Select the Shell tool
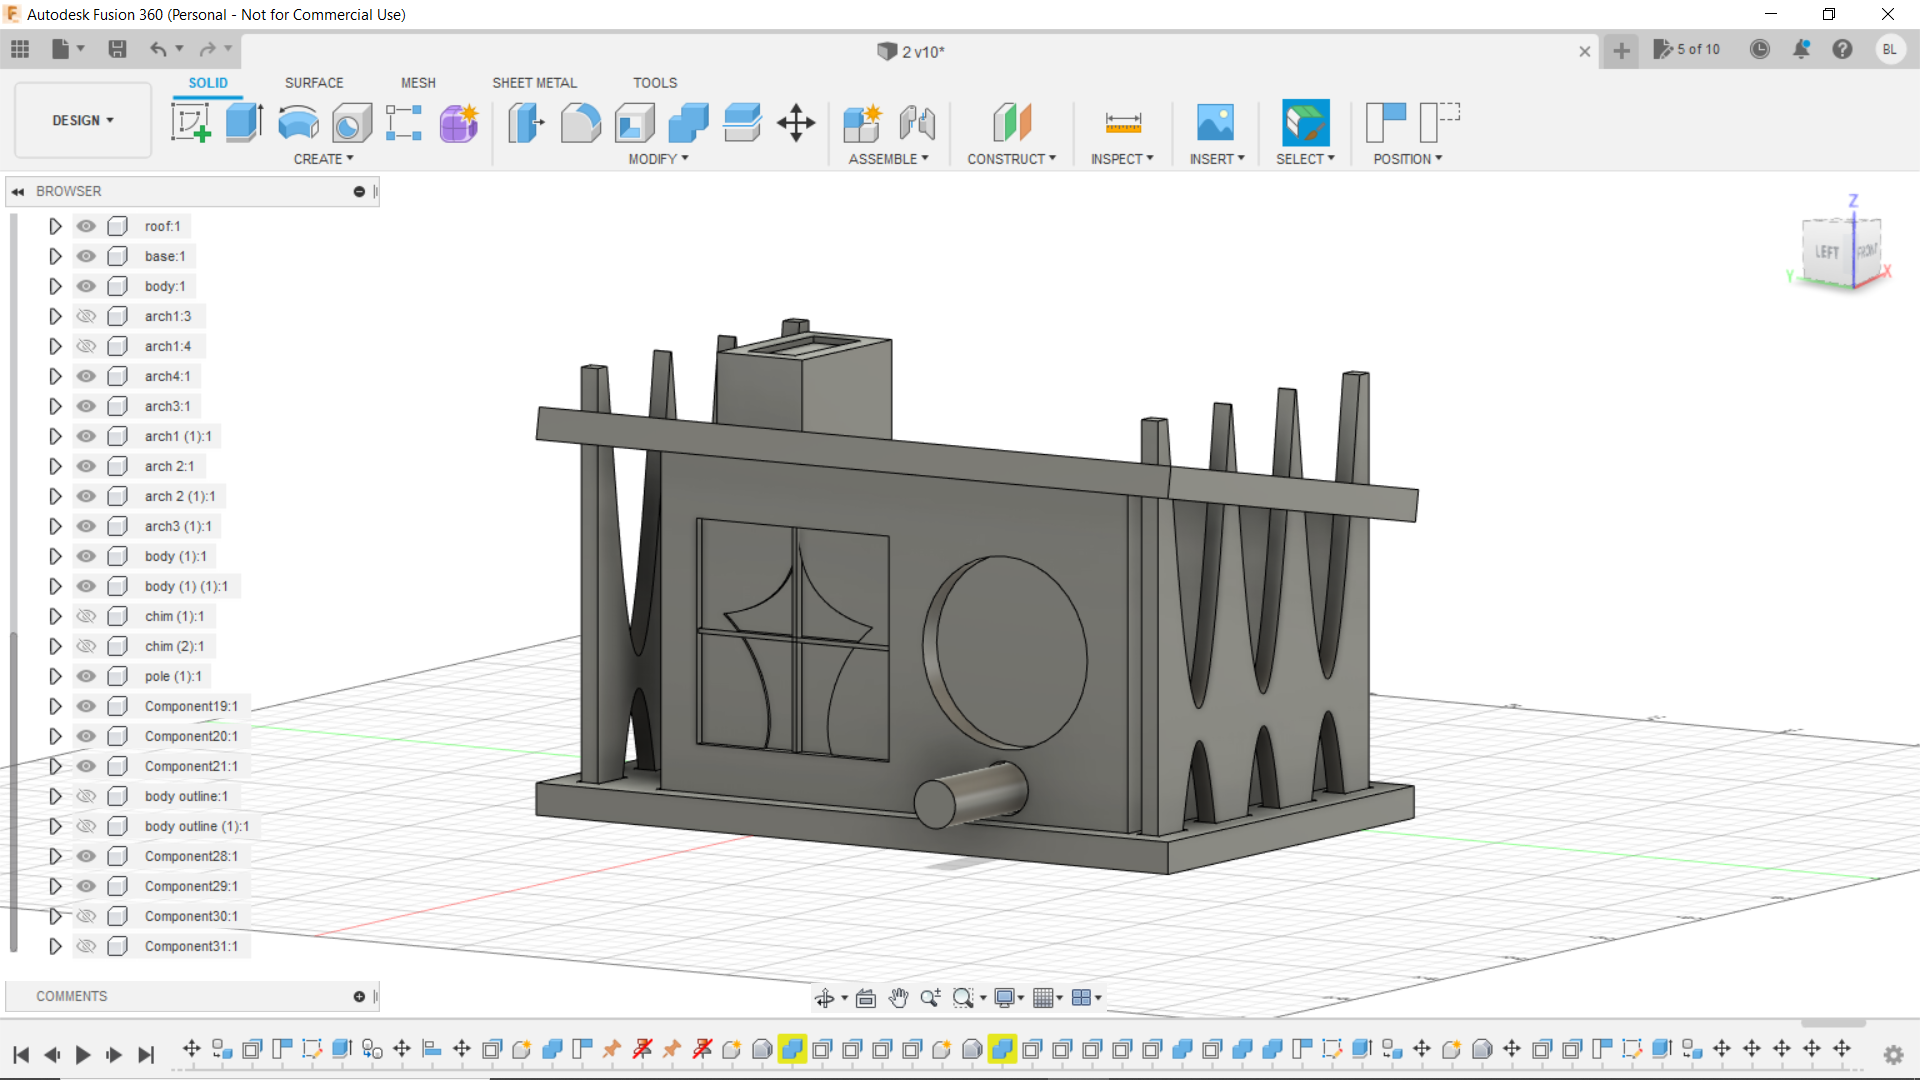 coord(634,123)
